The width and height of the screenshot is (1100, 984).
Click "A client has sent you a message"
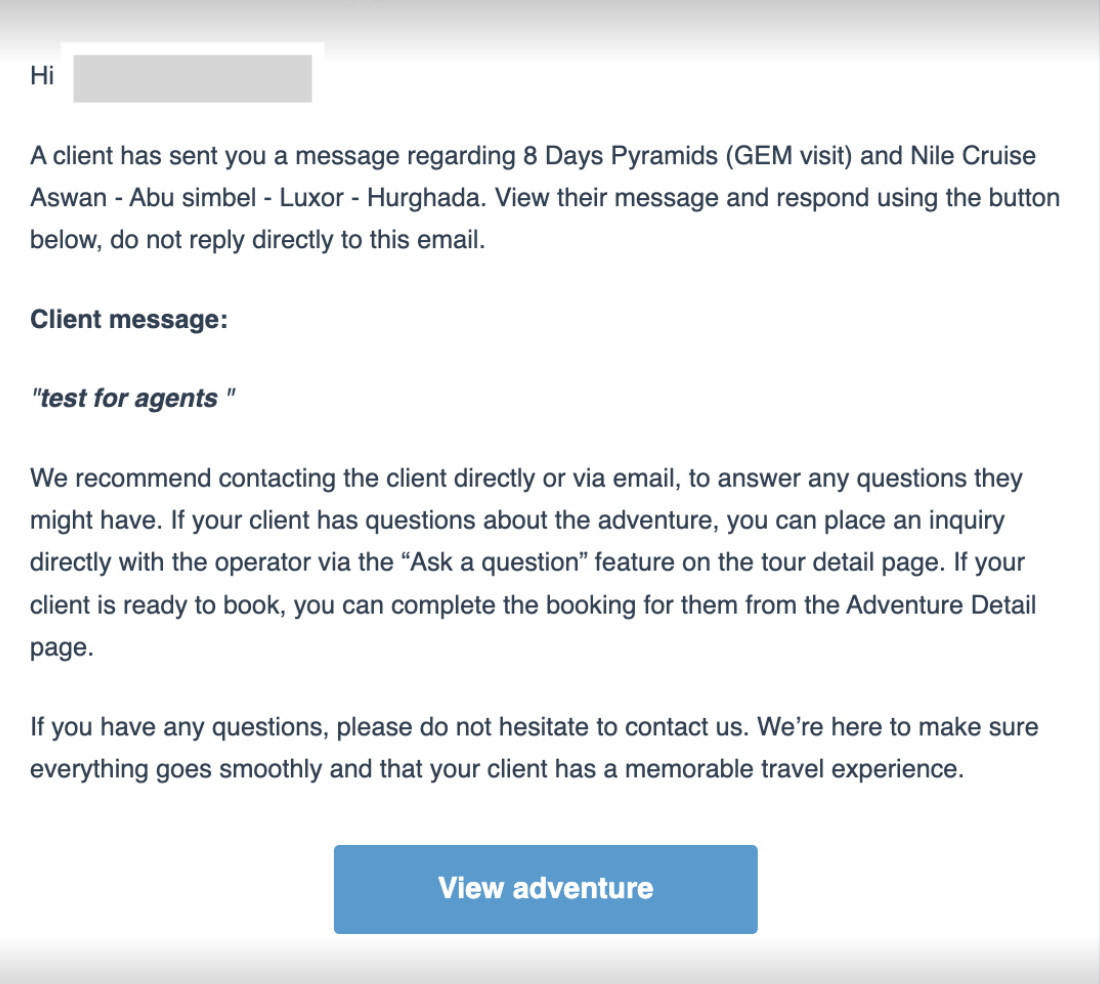(194, 156)
